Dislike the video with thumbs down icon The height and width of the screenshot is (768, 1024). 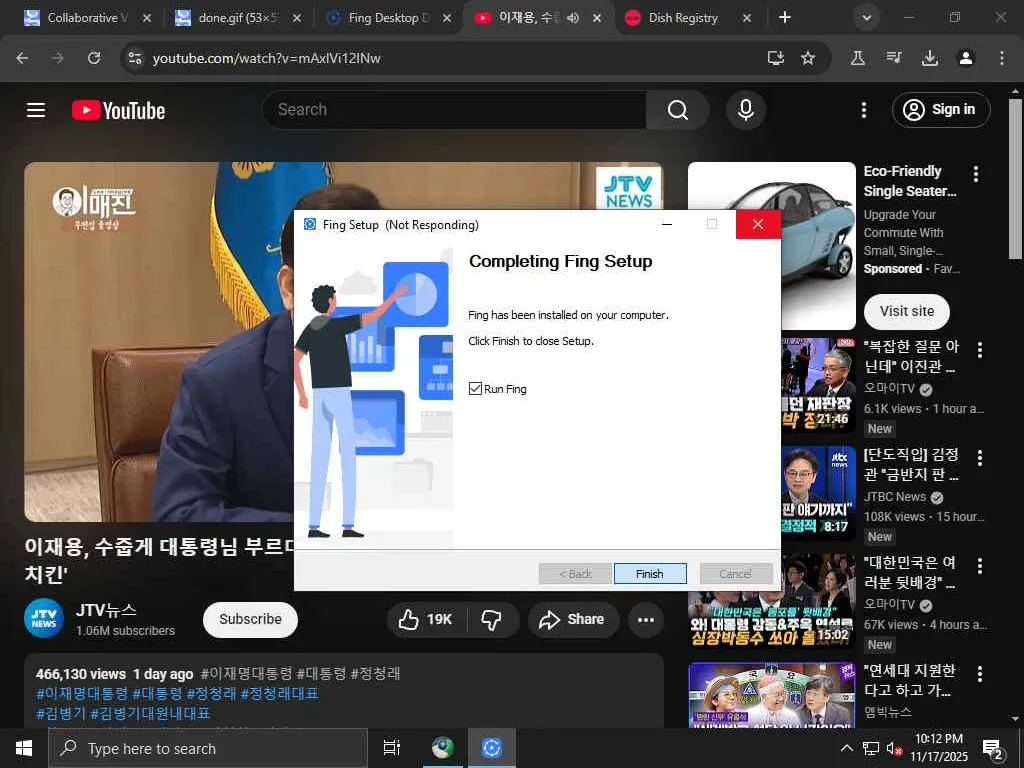(x=492, y=619)
